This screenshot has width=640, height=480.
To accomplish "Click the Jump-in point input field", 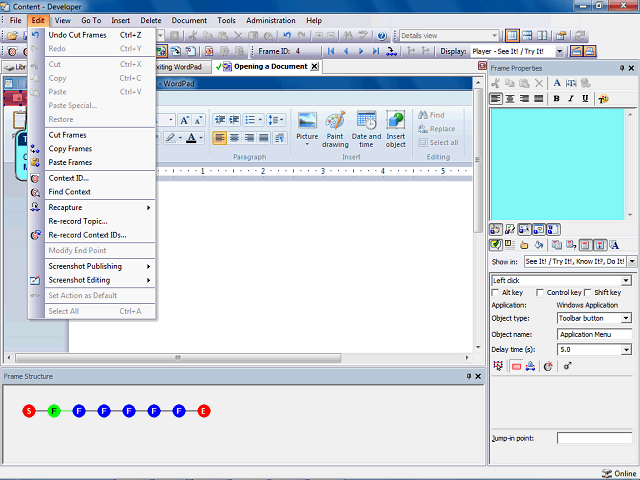I will pos(594,438).
